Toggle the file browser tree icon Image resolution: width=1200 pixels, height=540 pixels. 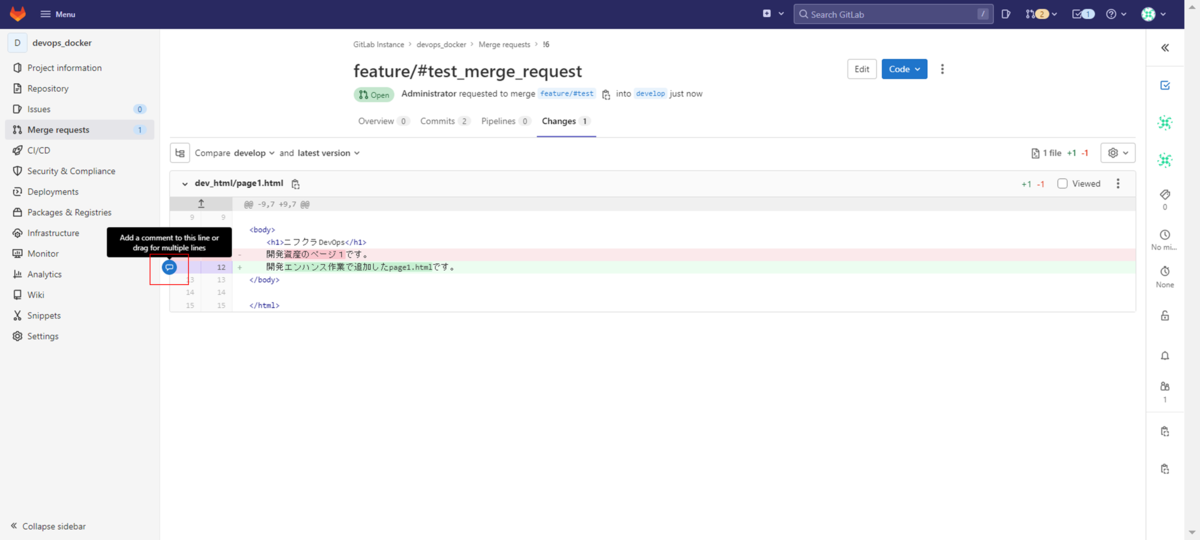(180, 153)
